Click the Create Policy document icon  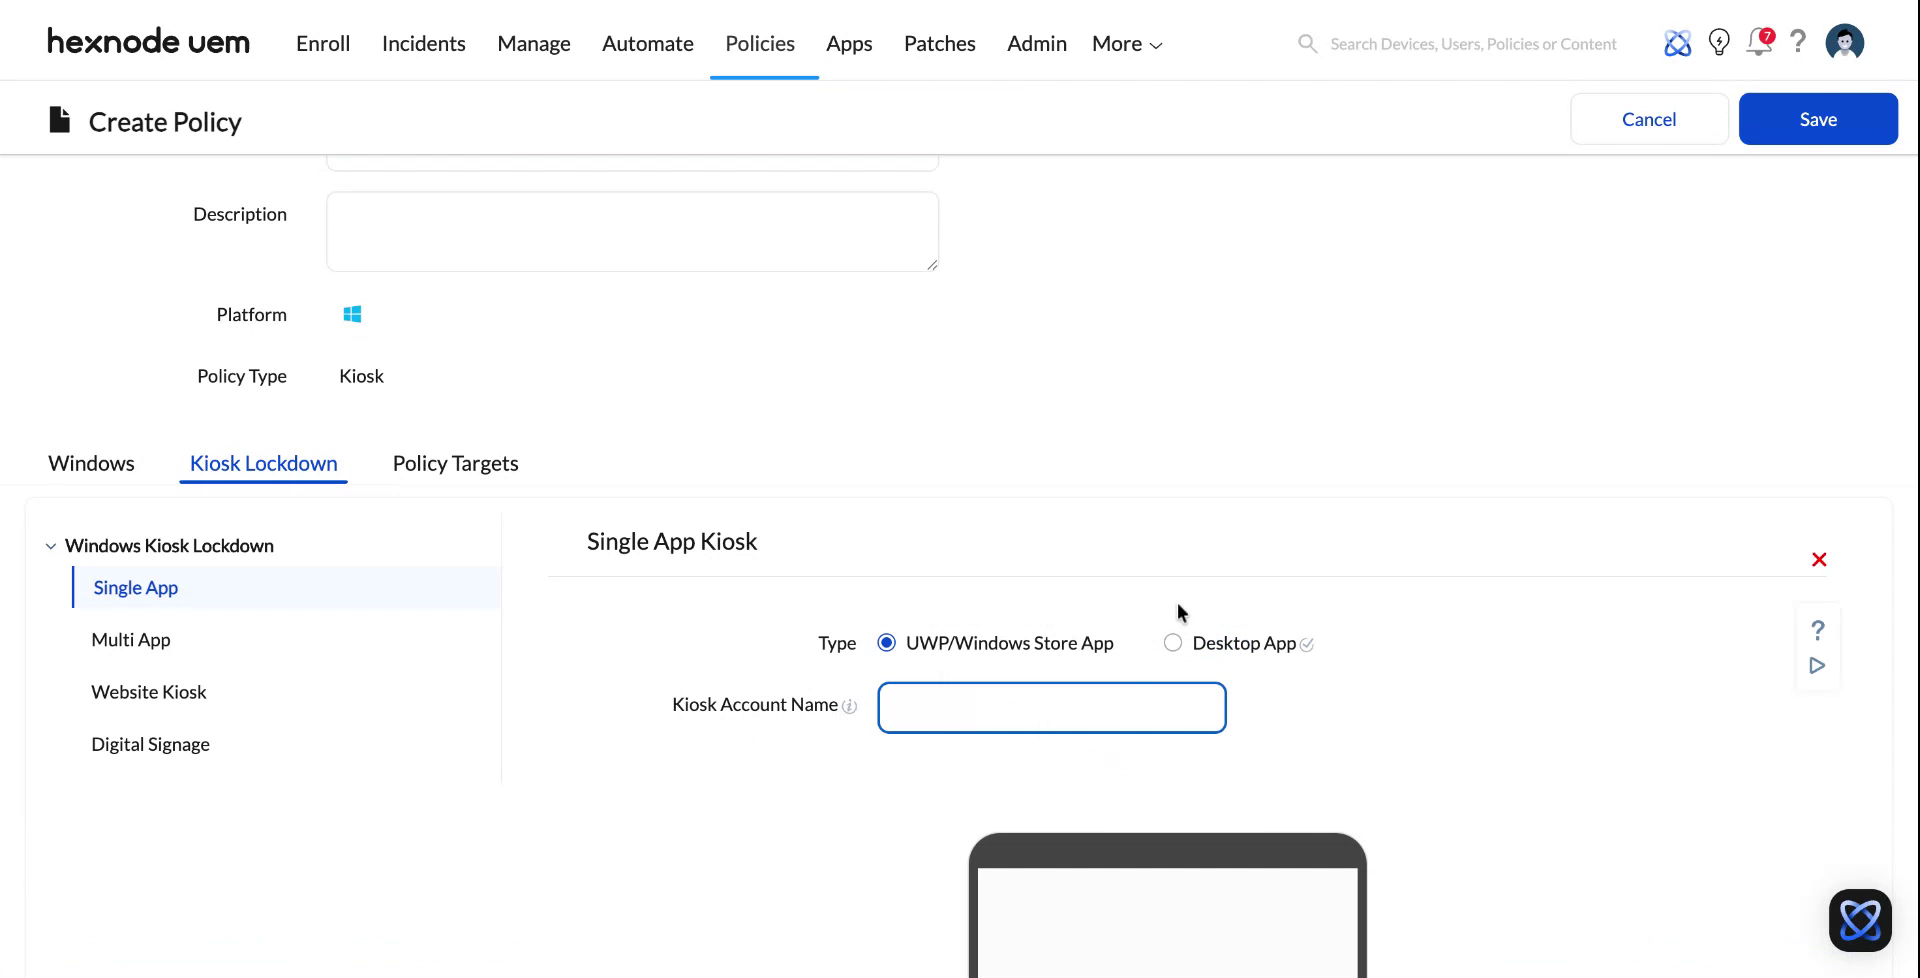point(59,118)
